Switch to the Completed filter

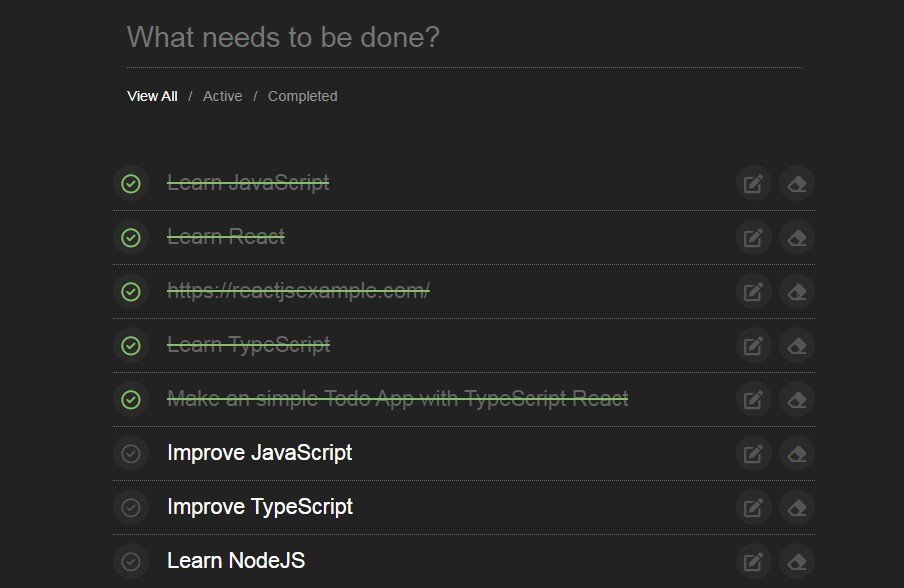(302, 96)
